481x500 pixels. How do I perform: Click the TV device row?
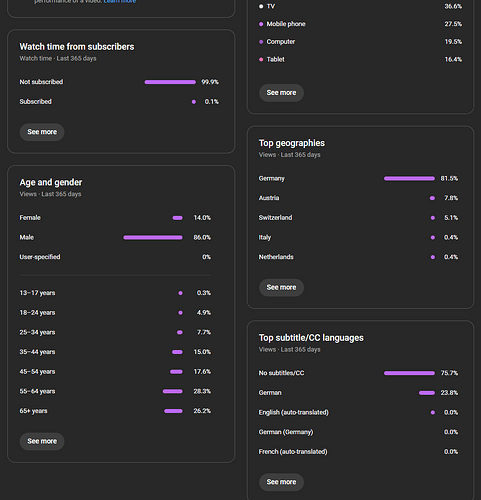(360, 6)
